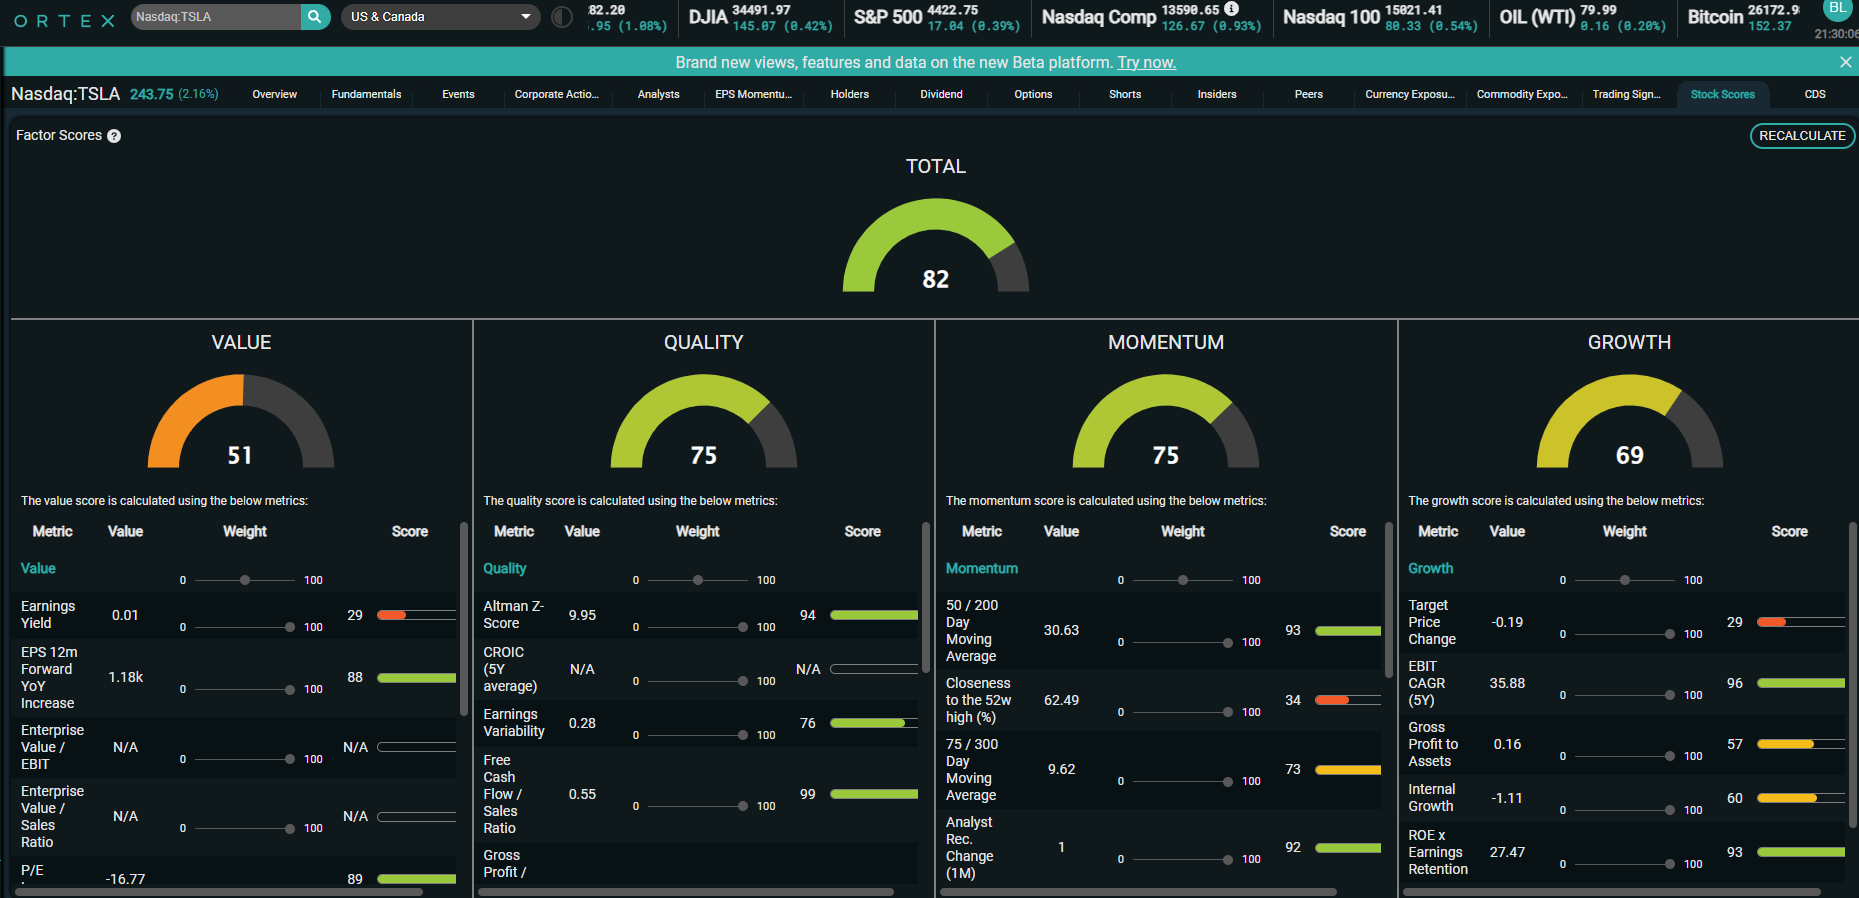The image size is (1859, 898).
Task: Click the Earnings Yield score bar
Action: tap(416, 615)
